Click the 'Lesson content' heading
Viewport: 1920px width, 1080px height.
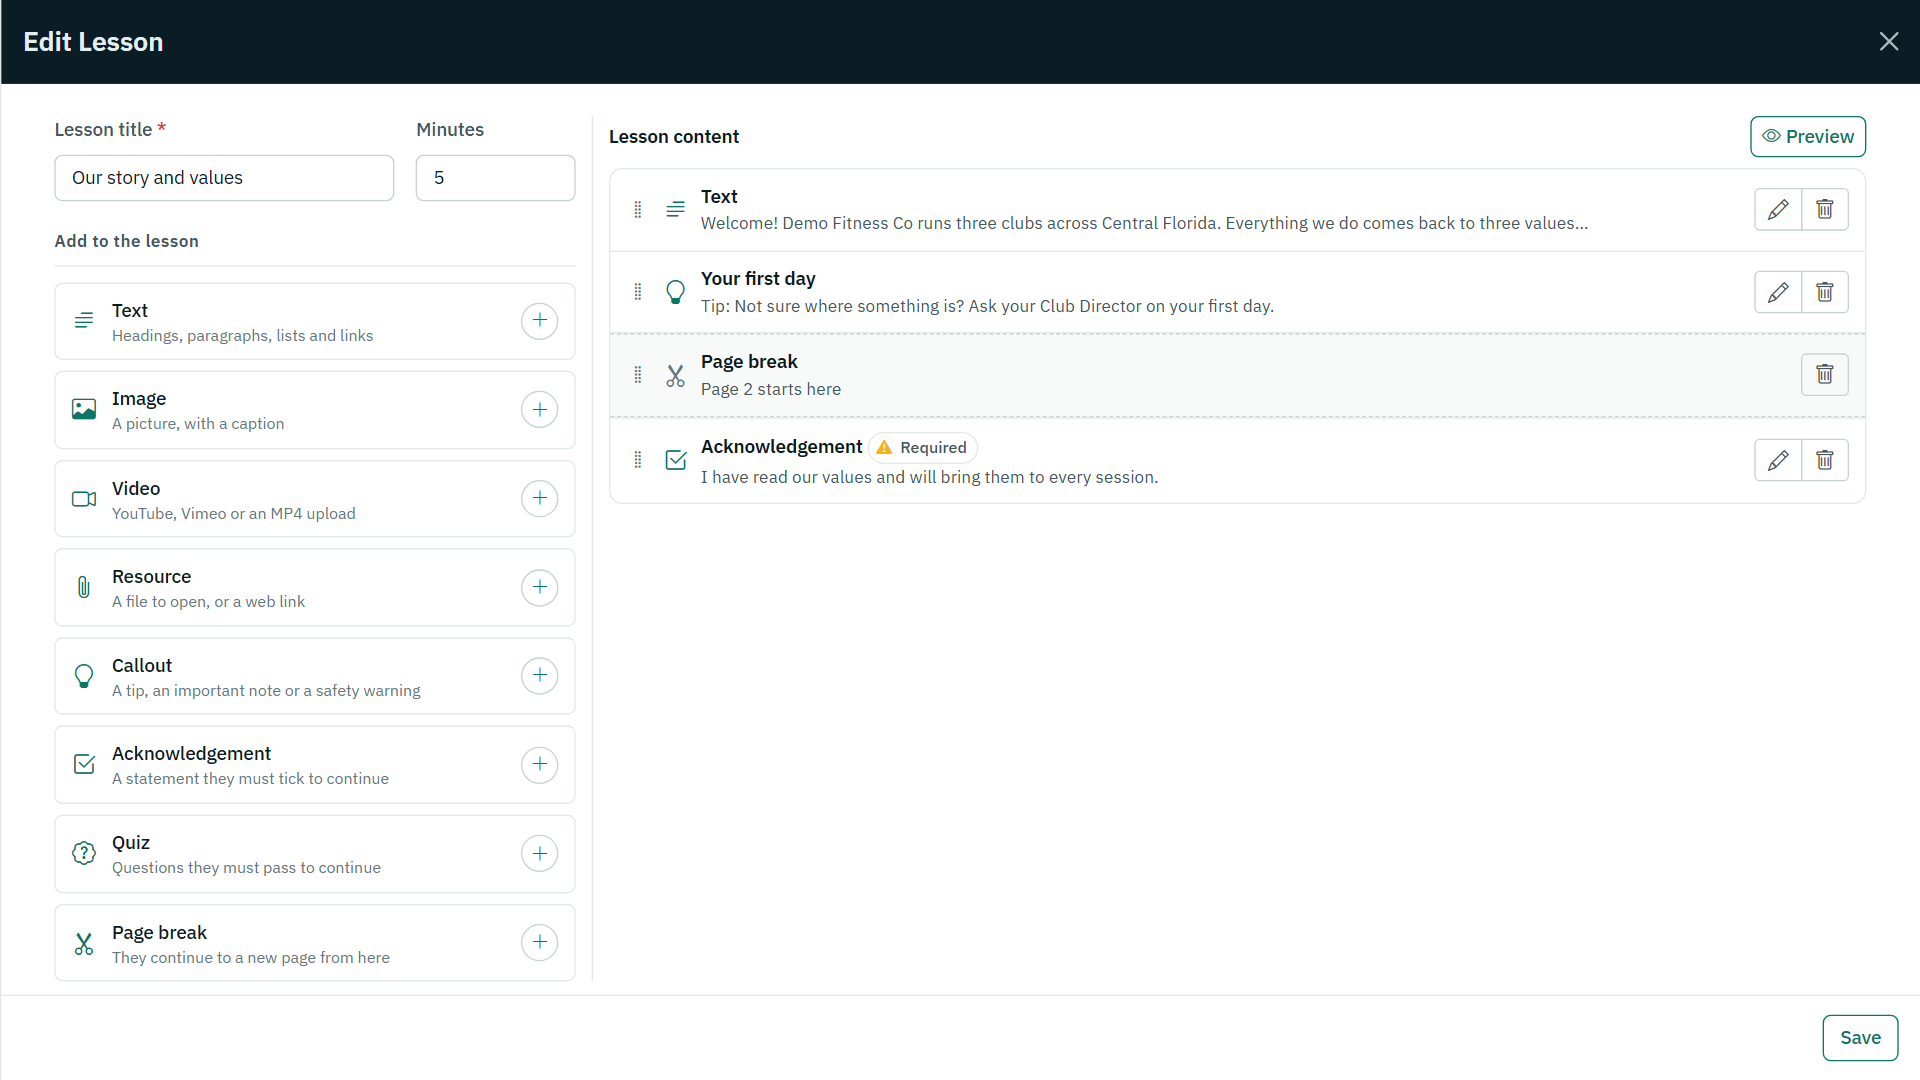click(674, 136)
